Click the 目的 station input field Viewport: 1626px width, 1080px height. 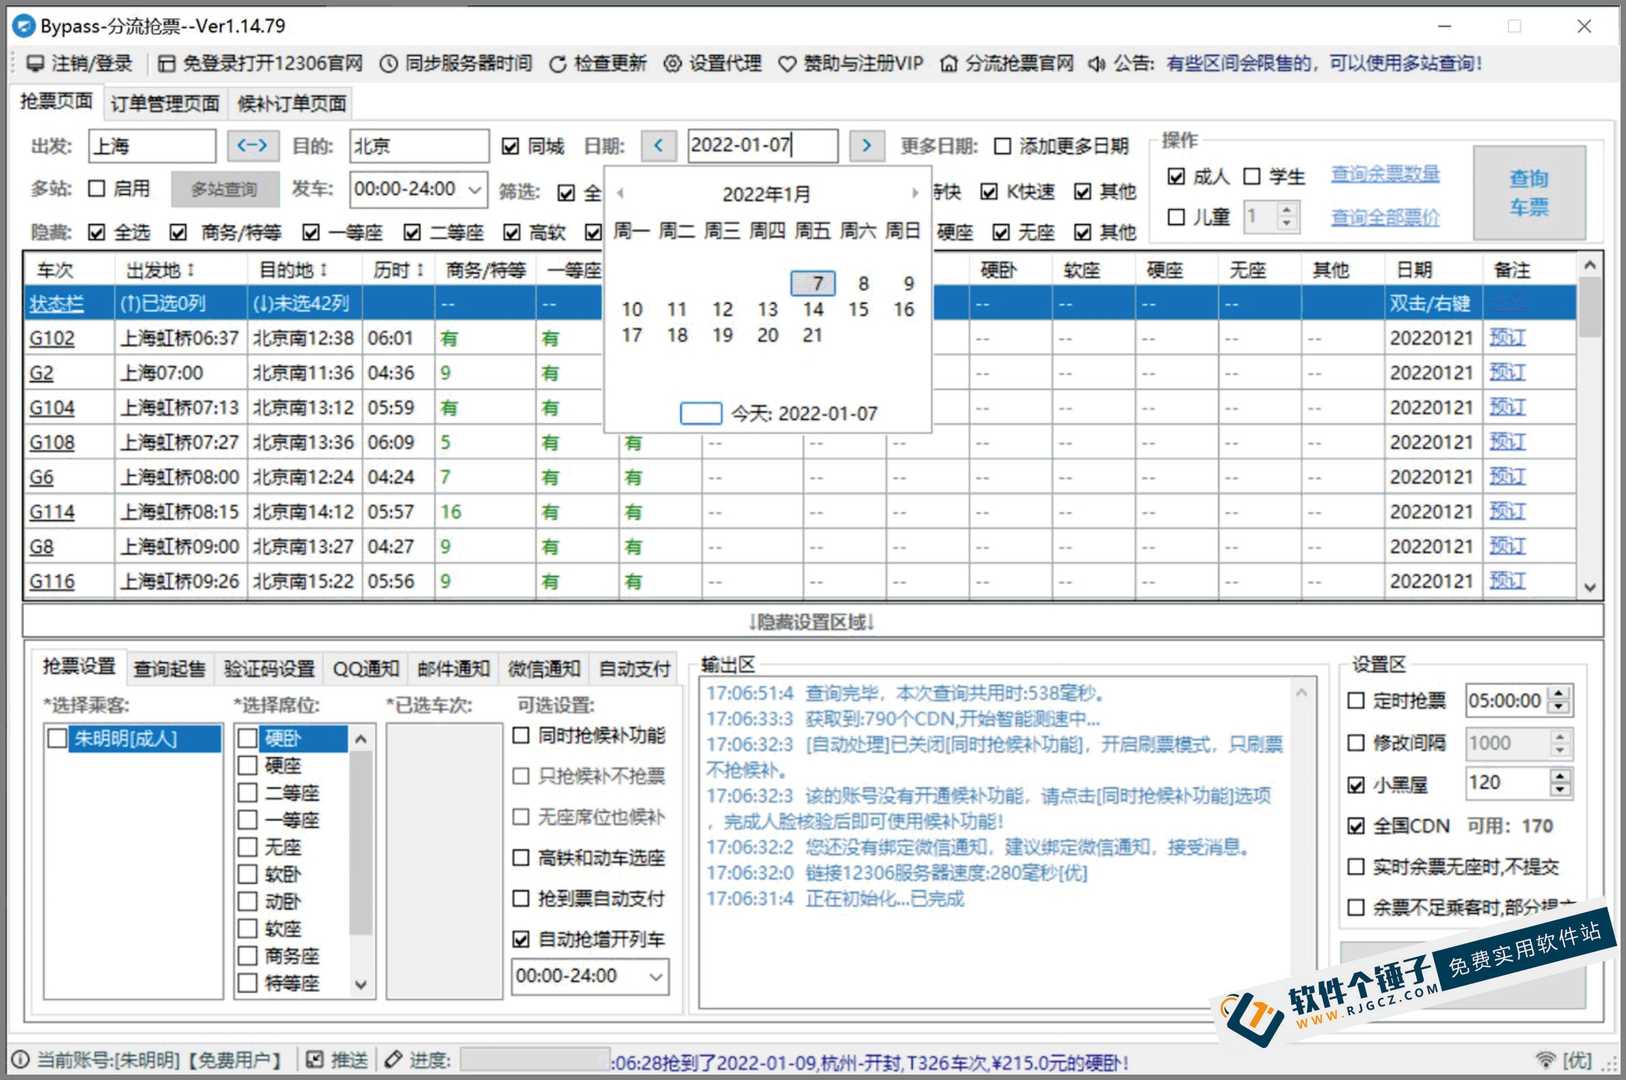[x=419, y=146]
